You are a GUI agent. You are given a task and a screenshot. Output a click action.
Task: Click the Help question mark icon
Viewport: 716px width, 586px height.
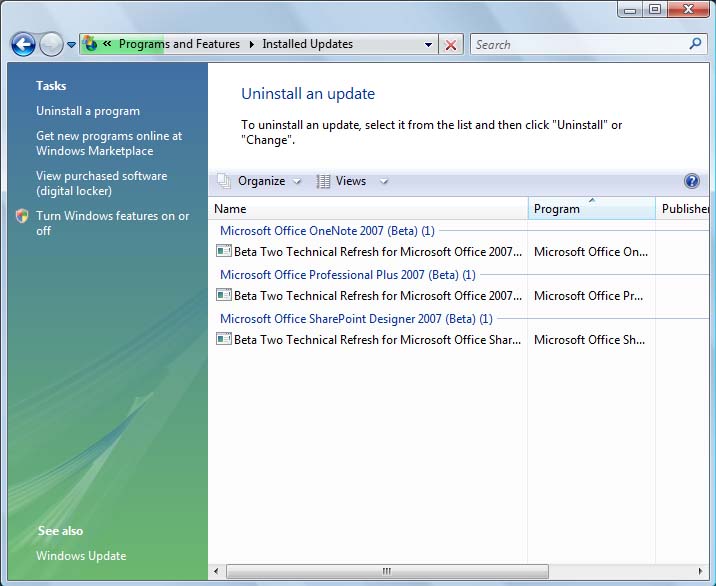click(x=691, y=181)
